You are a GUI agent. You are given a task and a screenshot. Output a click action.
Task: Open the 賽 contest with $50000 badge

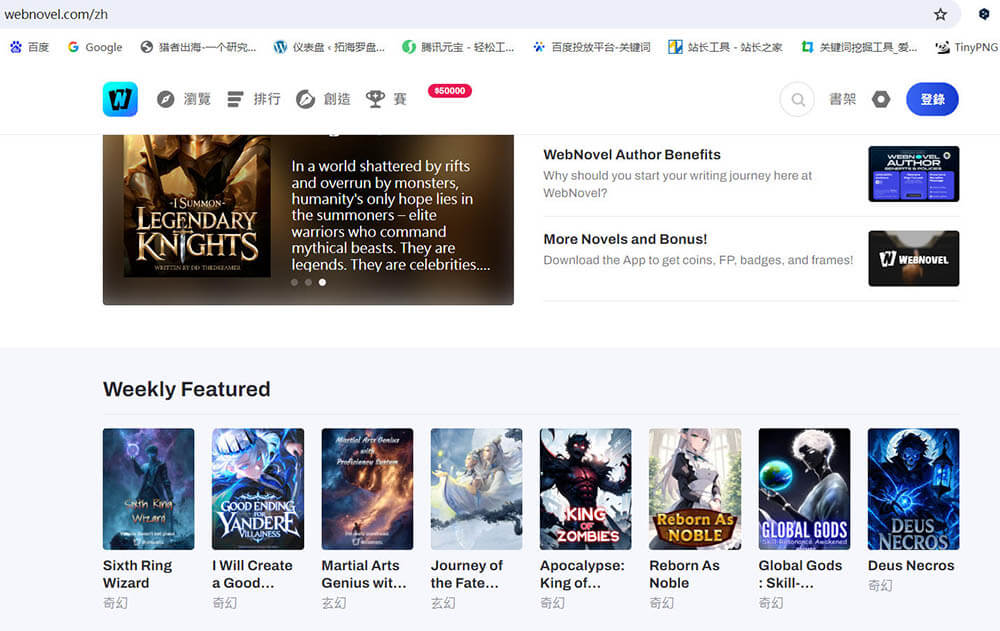[x=388, y=99]
